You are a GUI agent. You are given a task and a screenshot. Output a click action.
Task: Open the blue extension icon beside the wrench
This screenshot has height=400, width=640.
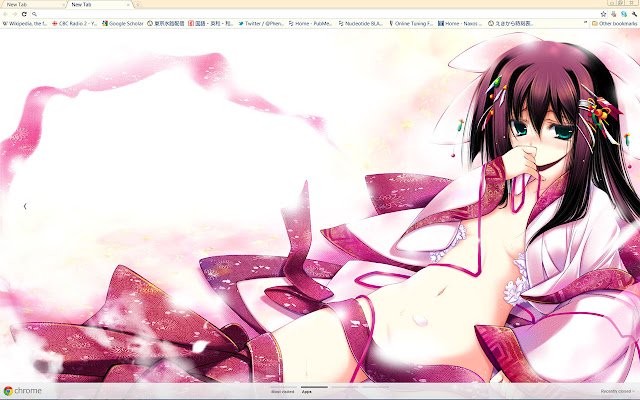(x=624, y=14)
